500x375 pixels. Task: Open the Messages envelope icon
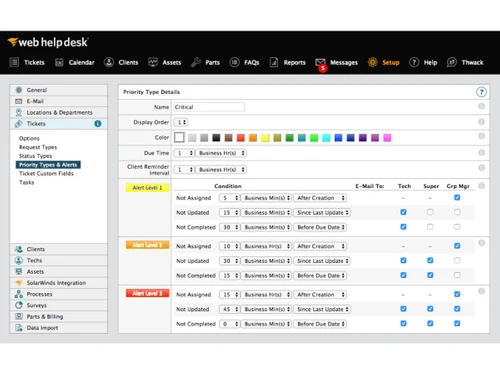(320, 62)
